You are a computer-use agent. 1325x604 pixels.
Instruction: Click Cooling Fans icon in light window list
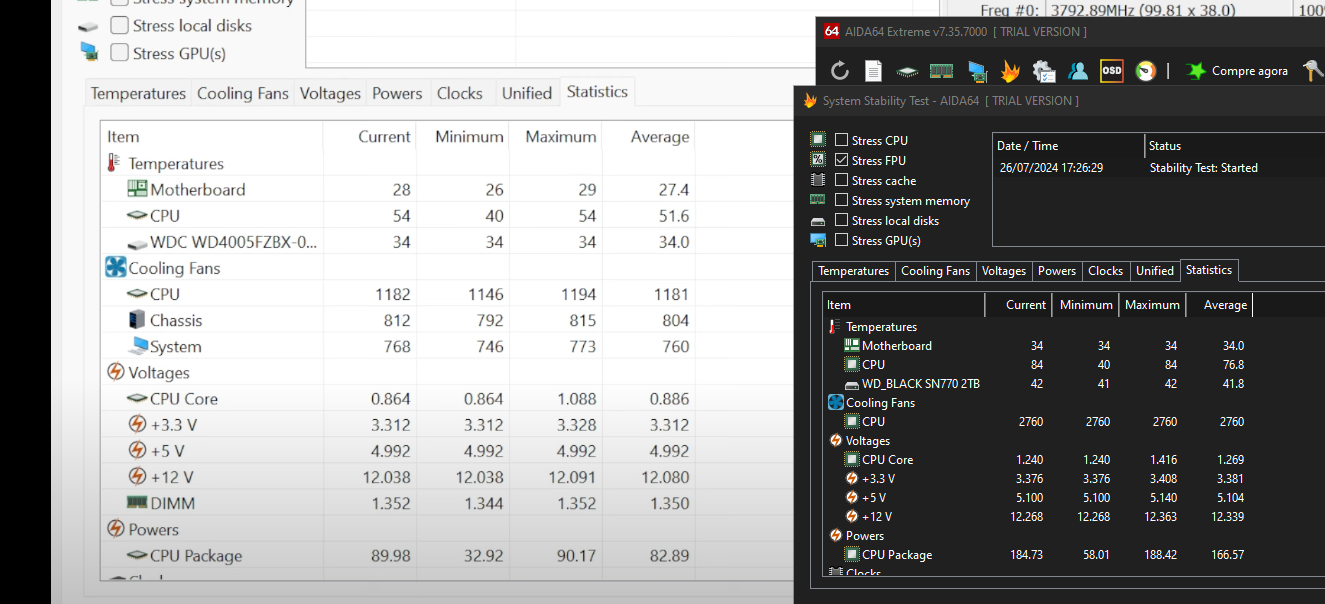pyautogui.click(x=115, y=268)
